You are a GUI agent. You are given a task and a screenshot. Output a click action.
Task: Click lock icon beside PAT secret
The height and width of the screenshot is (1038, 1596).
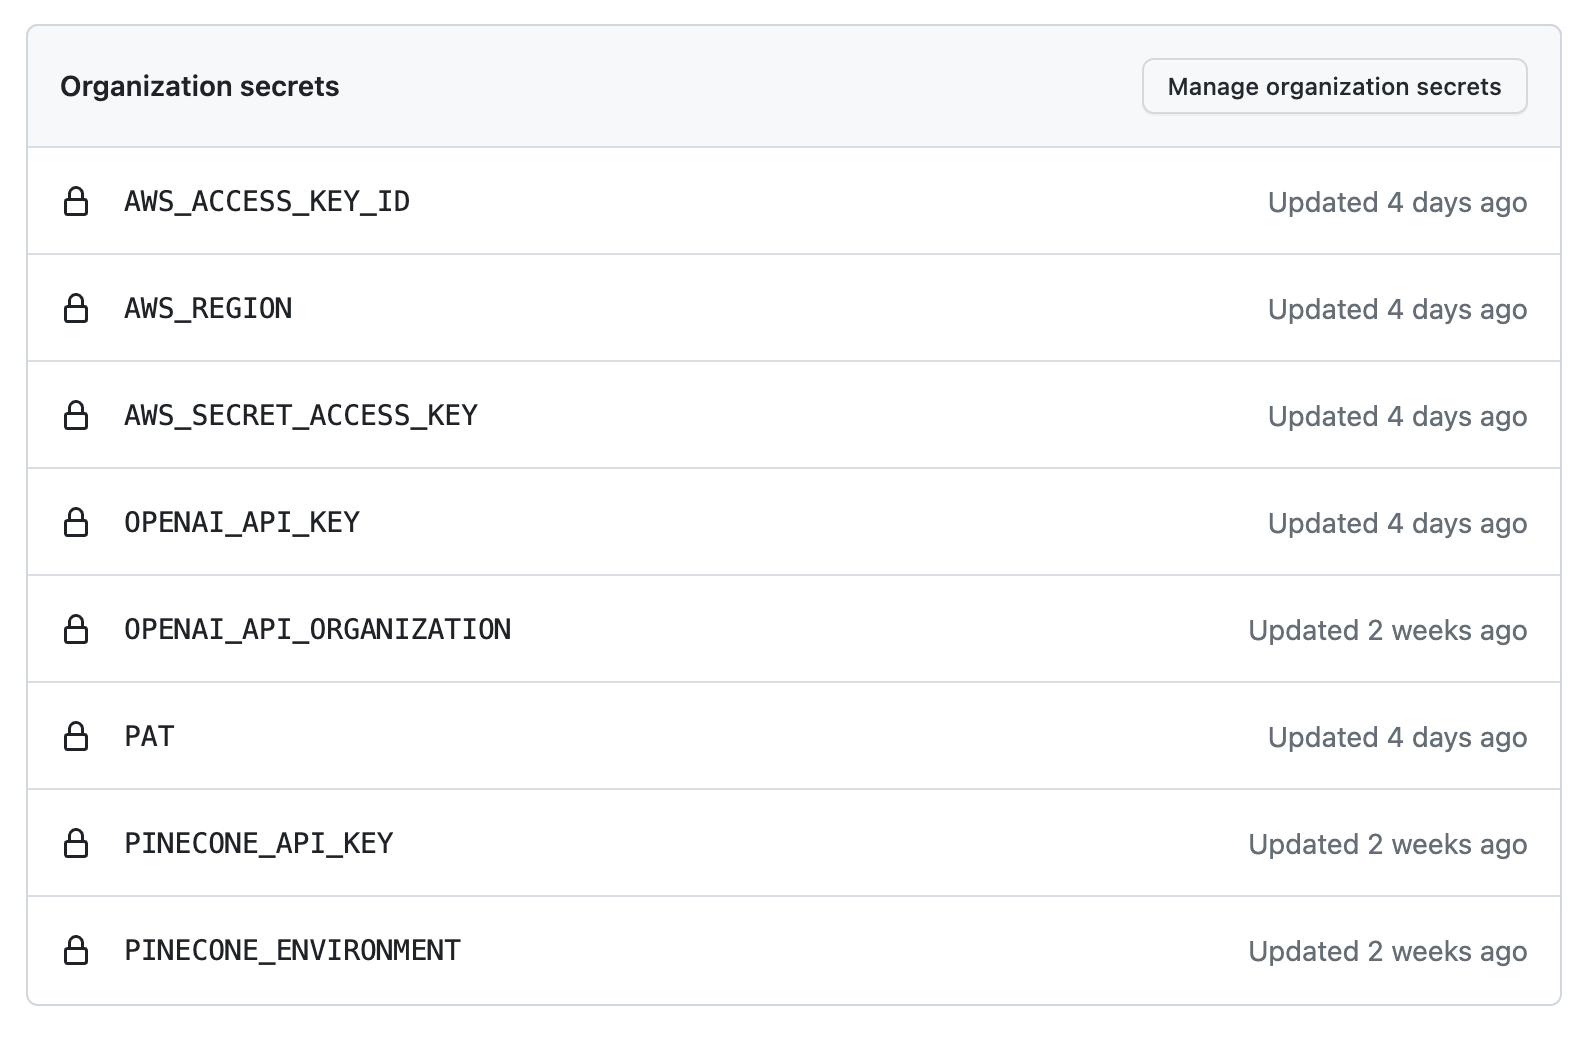76,737
